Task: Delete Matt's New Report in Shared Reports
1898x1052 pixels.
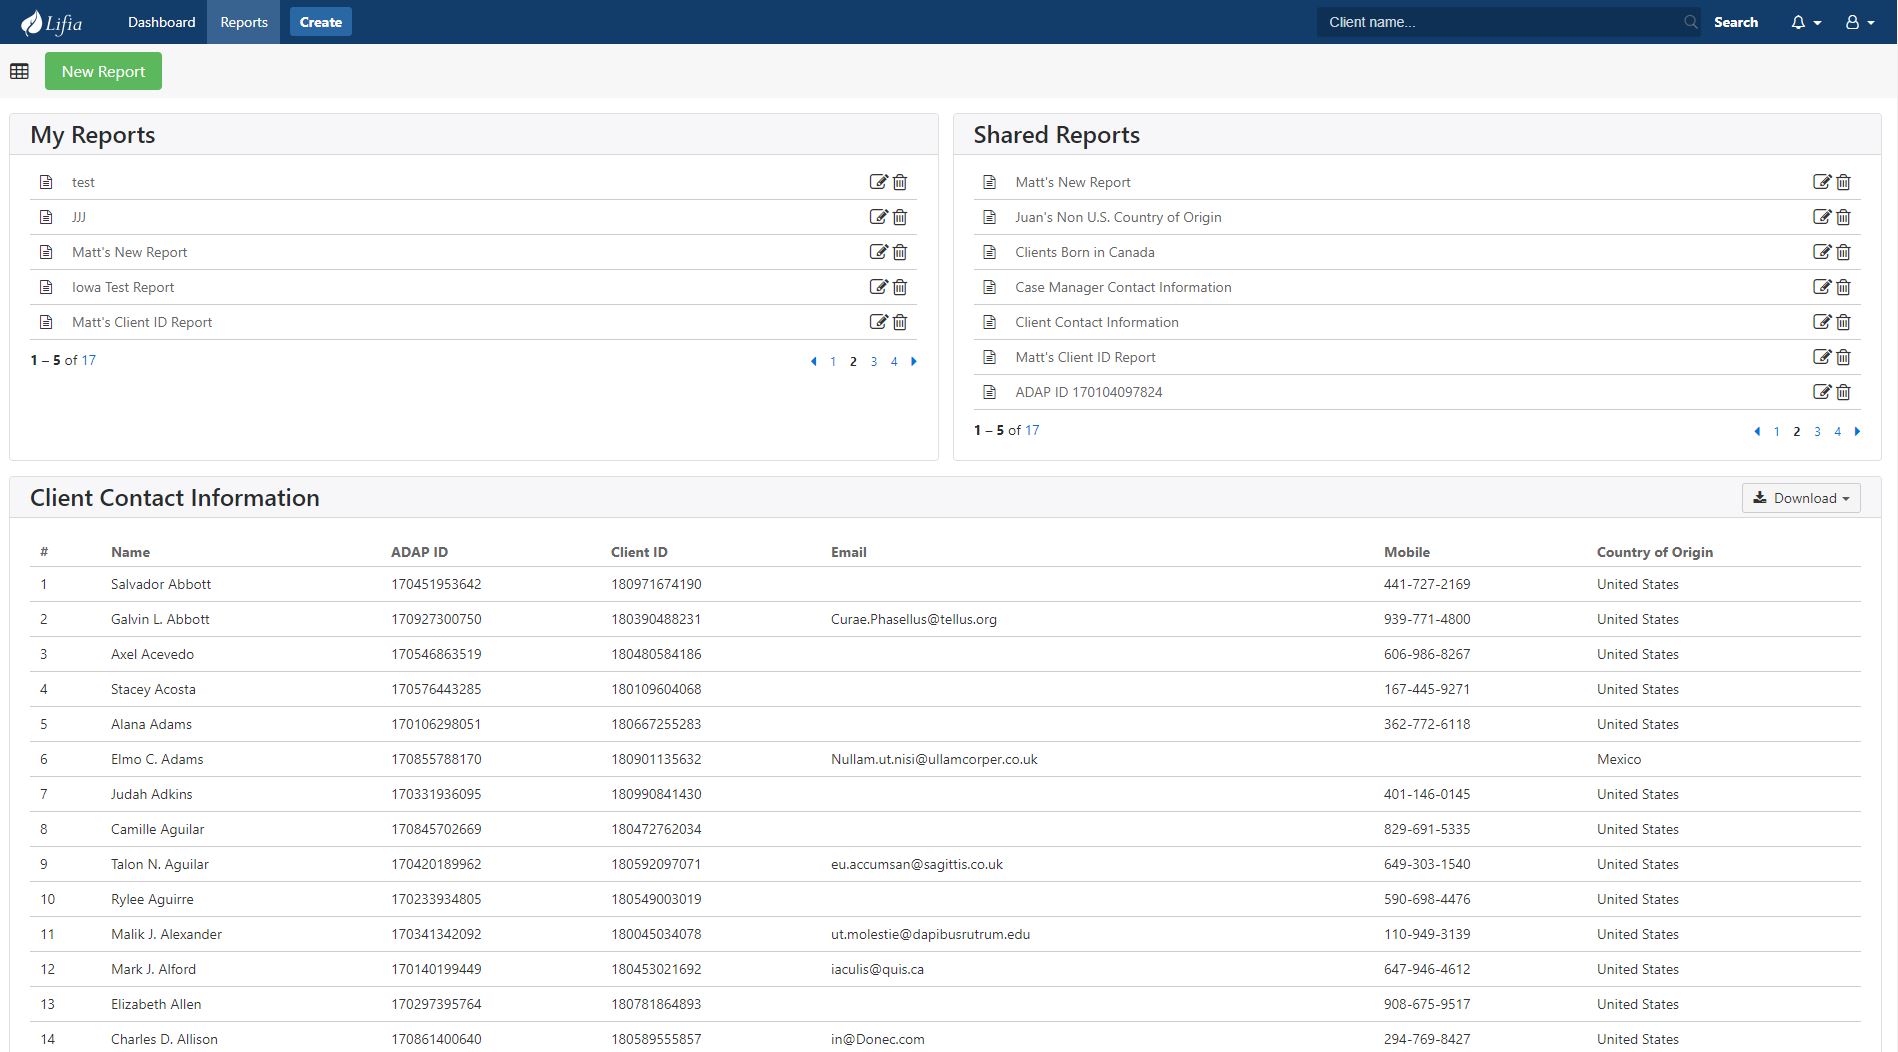Action: (x=1844, y=182)
